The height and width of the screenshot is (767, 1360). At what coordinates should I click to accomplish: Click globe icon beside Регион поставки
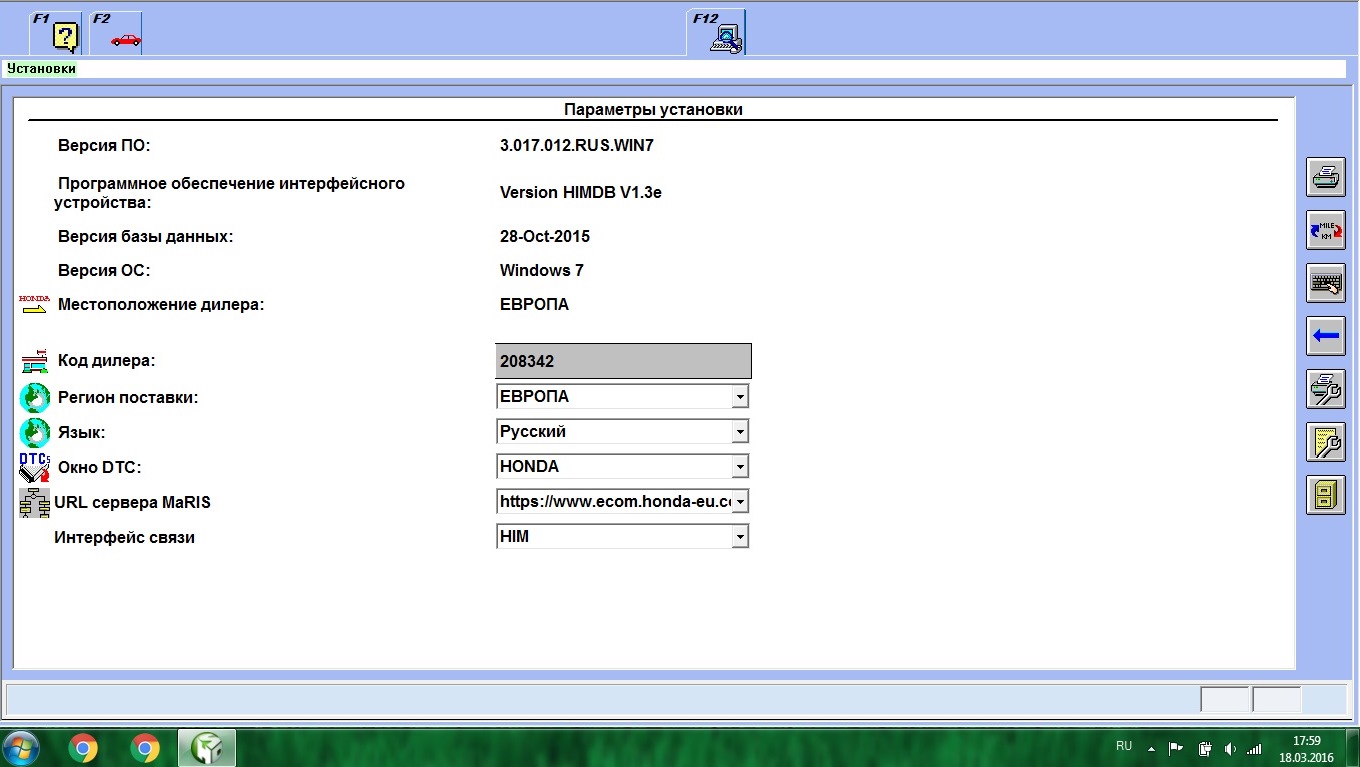34,398
